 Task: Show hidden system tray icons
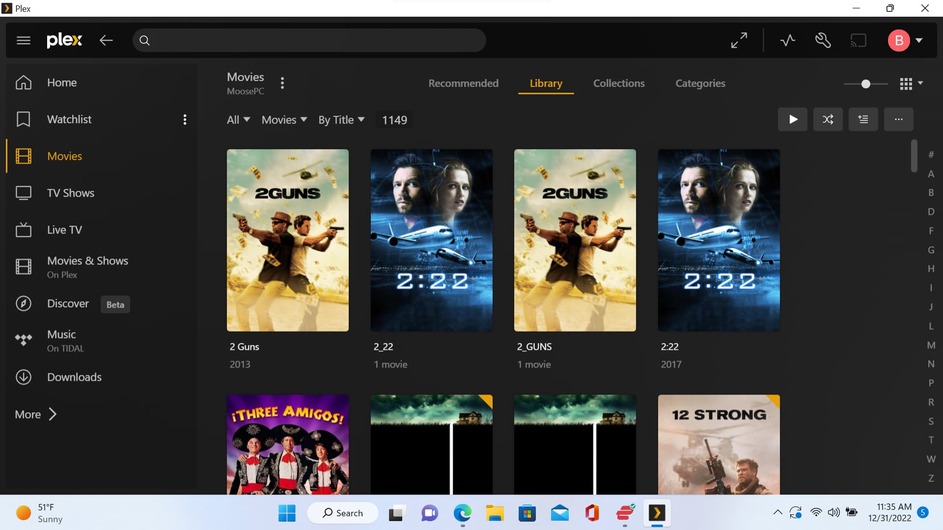pyautogui.click(x=777, y=513)
